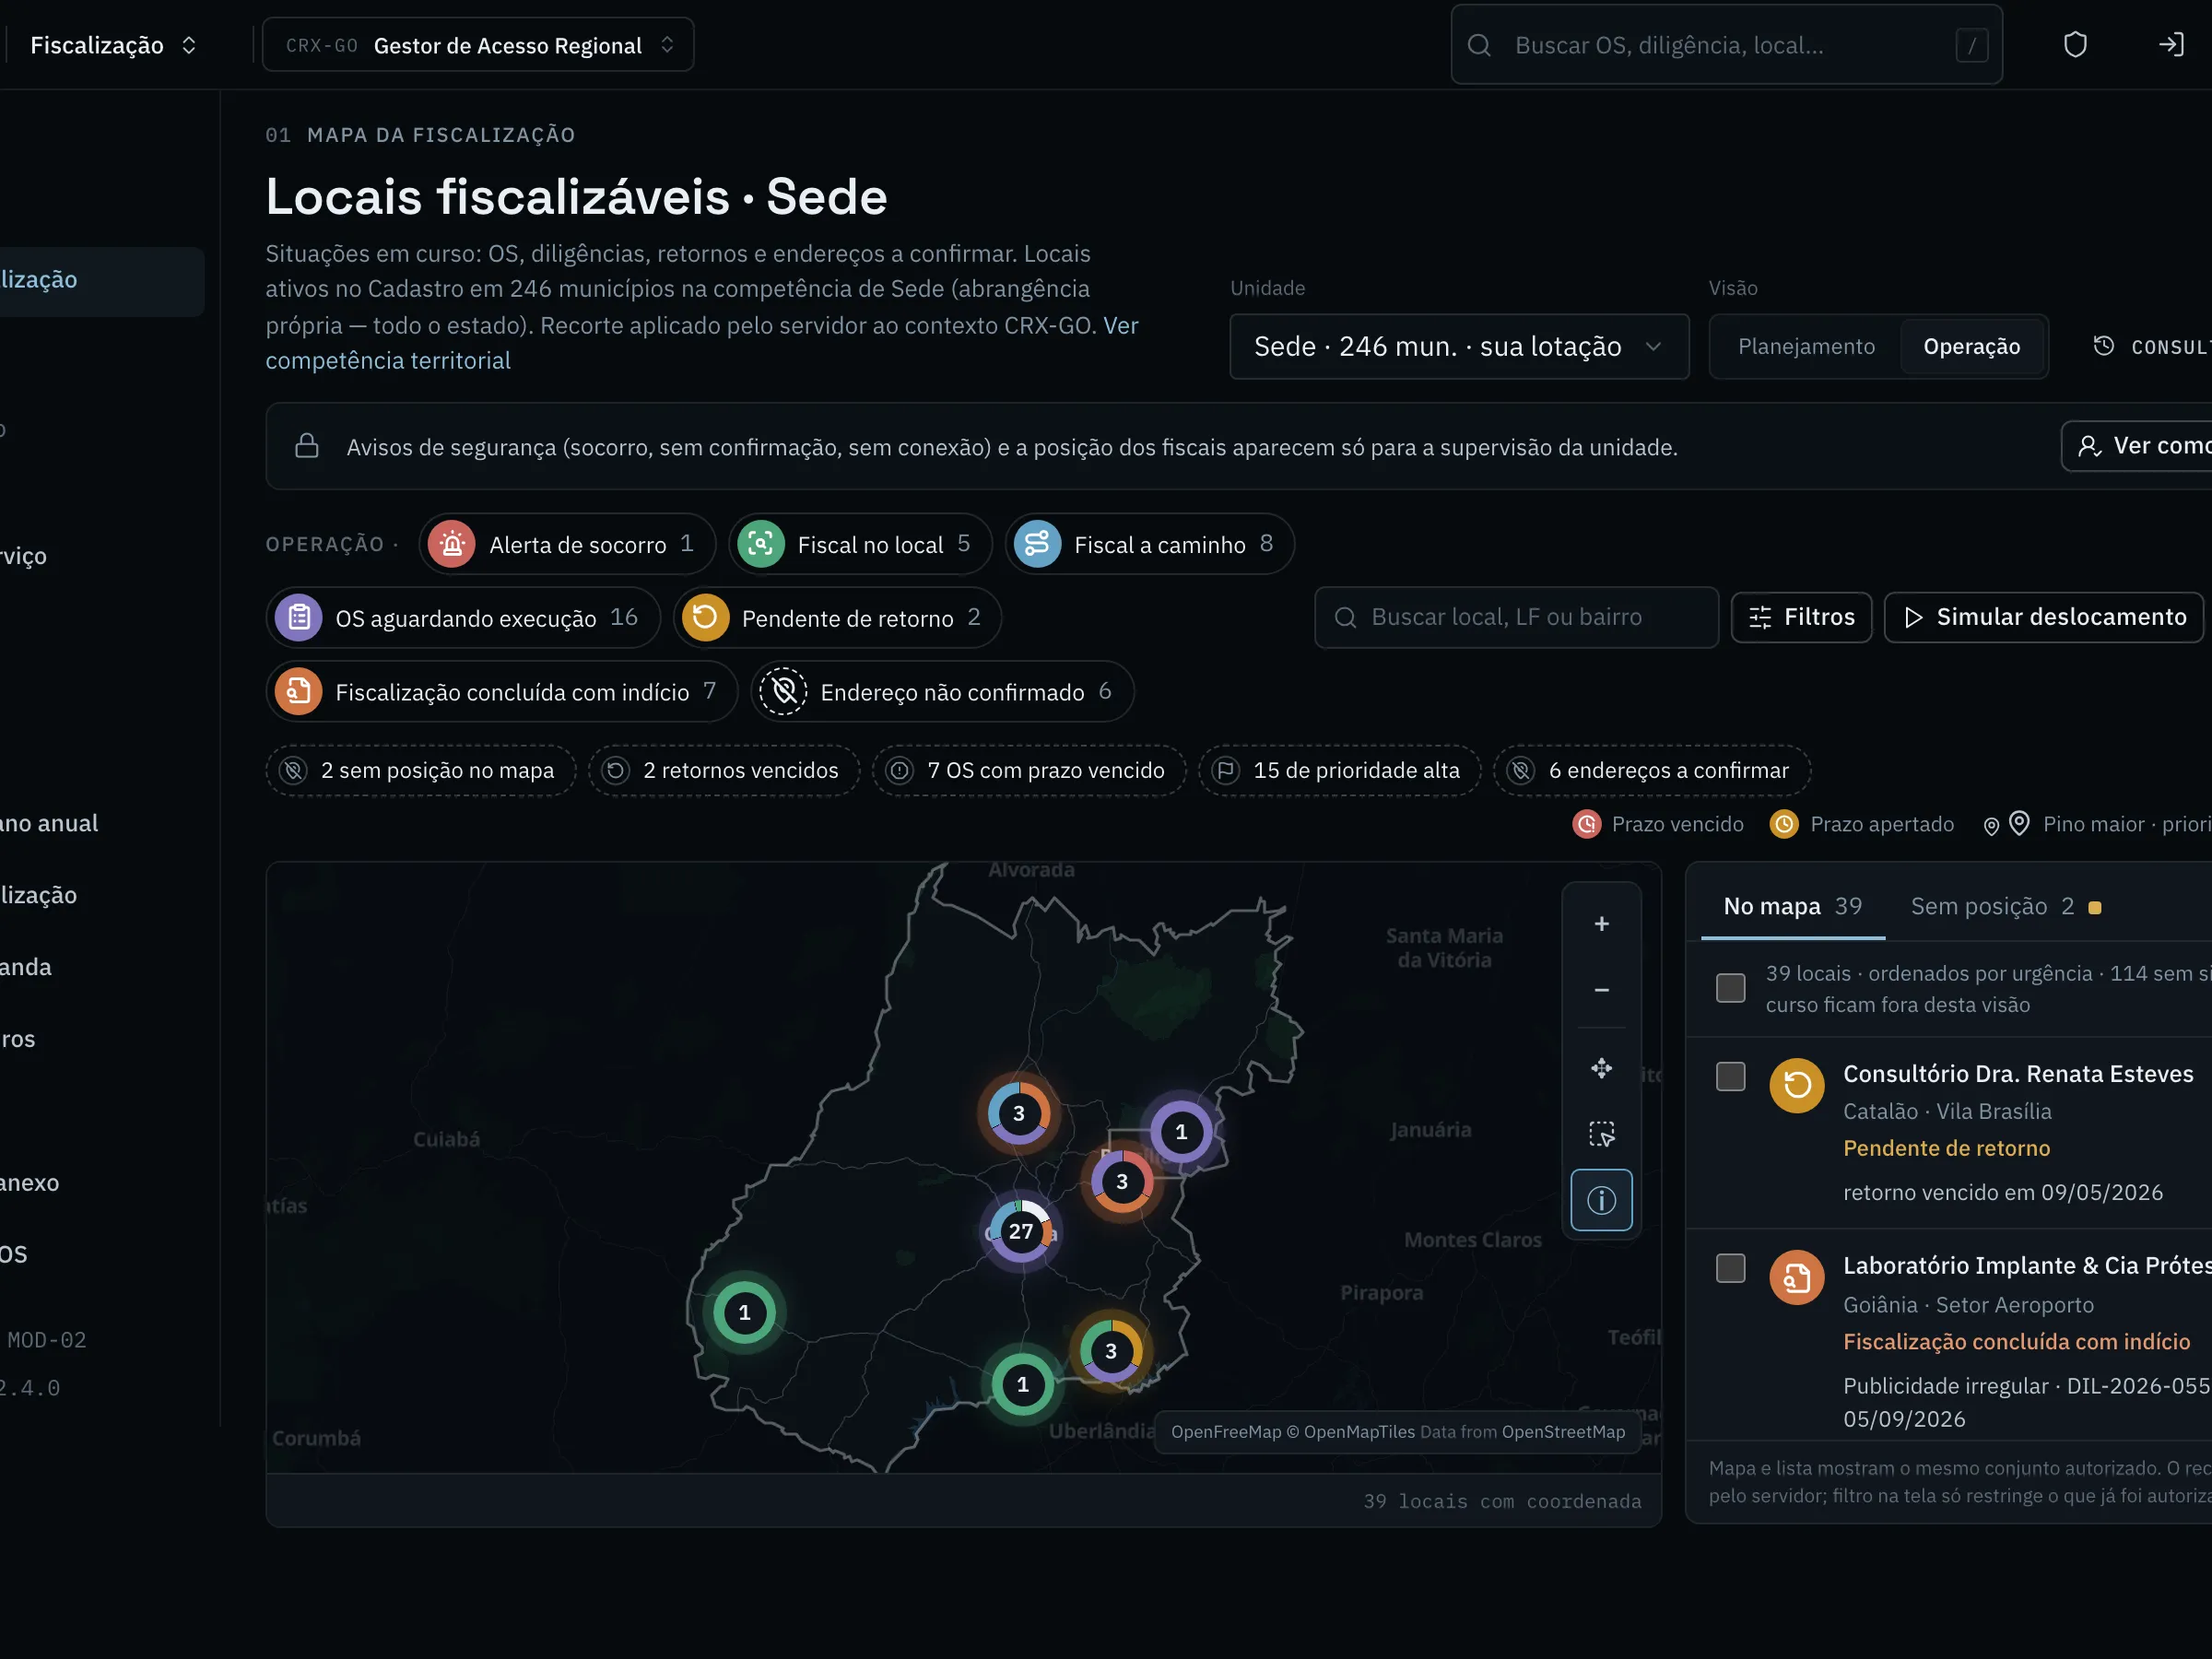
Task: Open the Filtros button
Action: coord(1801,617)
